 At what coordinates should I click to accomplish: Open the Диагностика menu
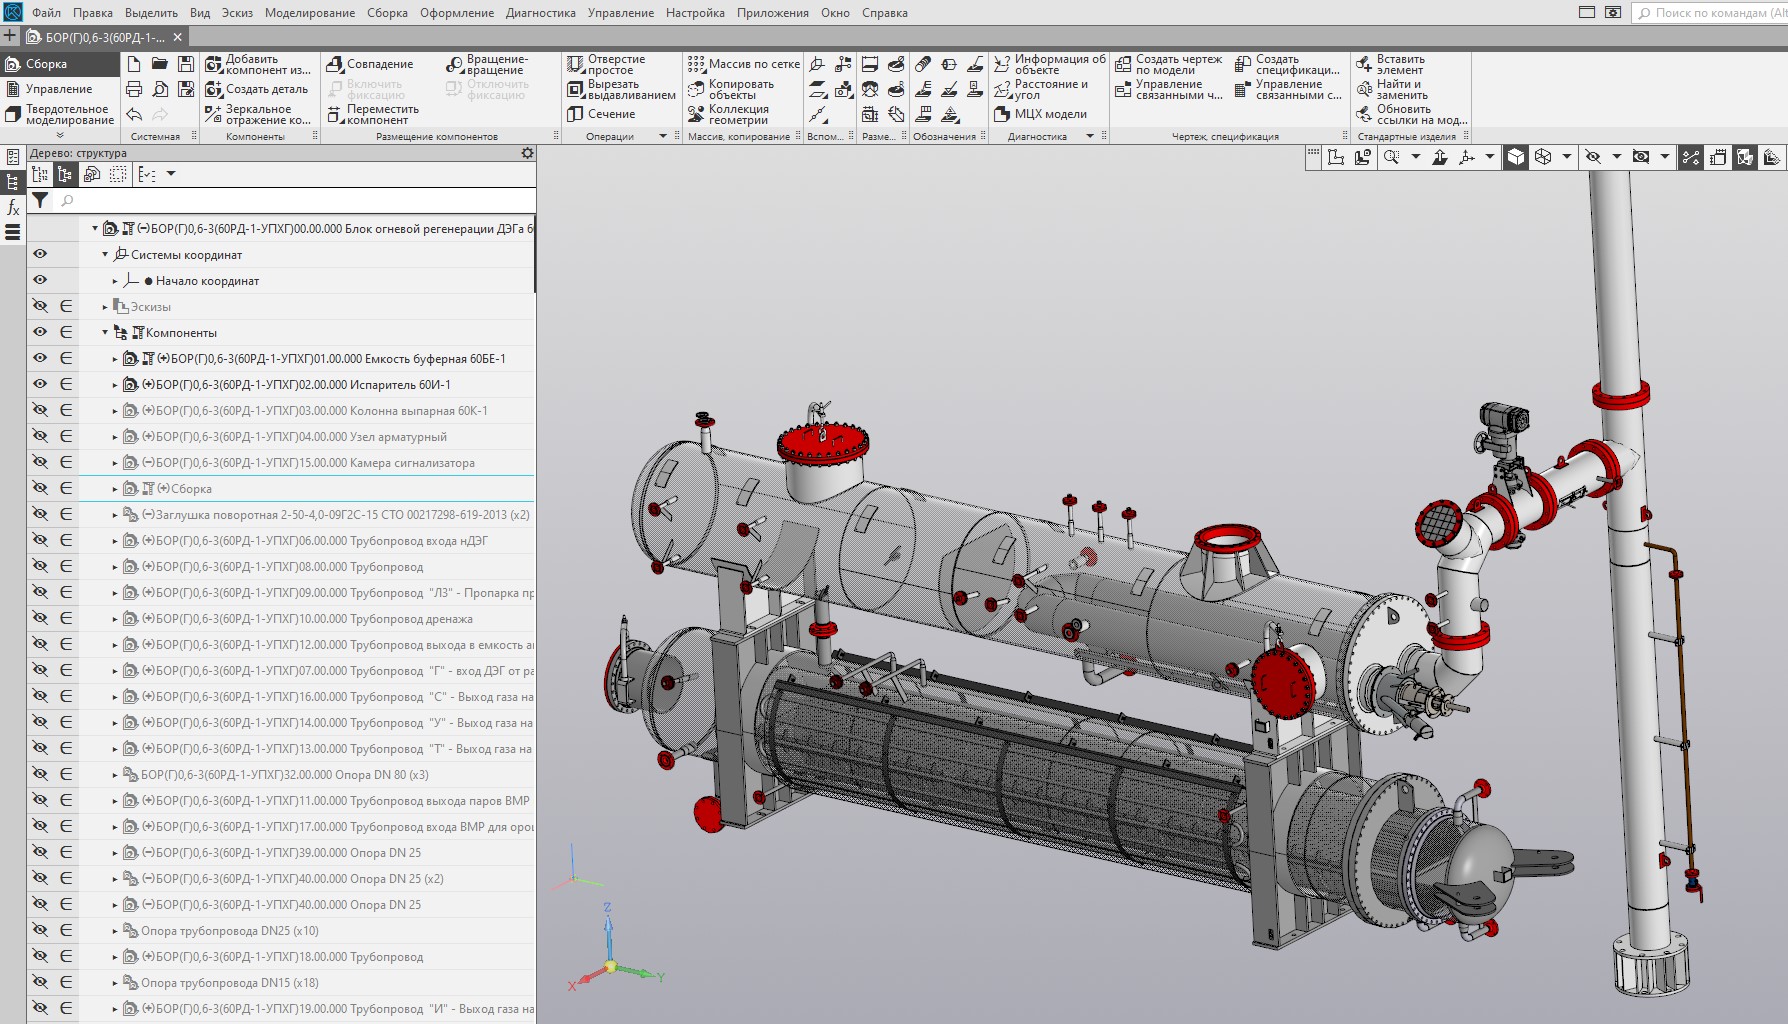point(540,13)
